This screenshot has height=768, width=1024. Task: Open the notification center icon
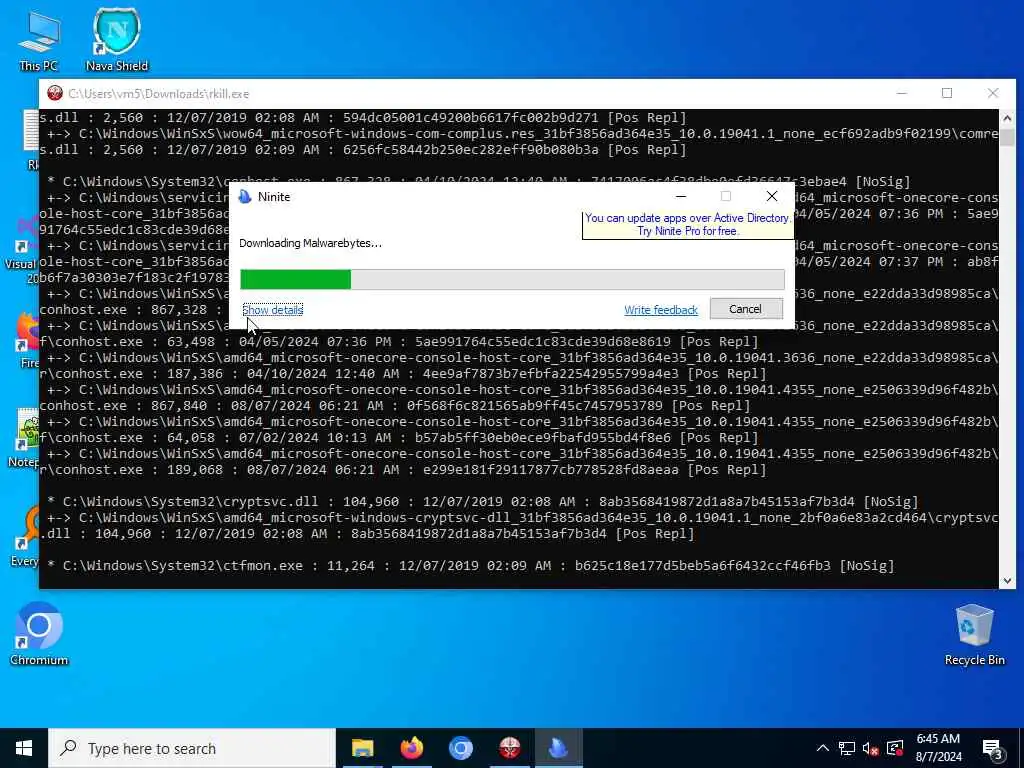click(x=992, y=749)
